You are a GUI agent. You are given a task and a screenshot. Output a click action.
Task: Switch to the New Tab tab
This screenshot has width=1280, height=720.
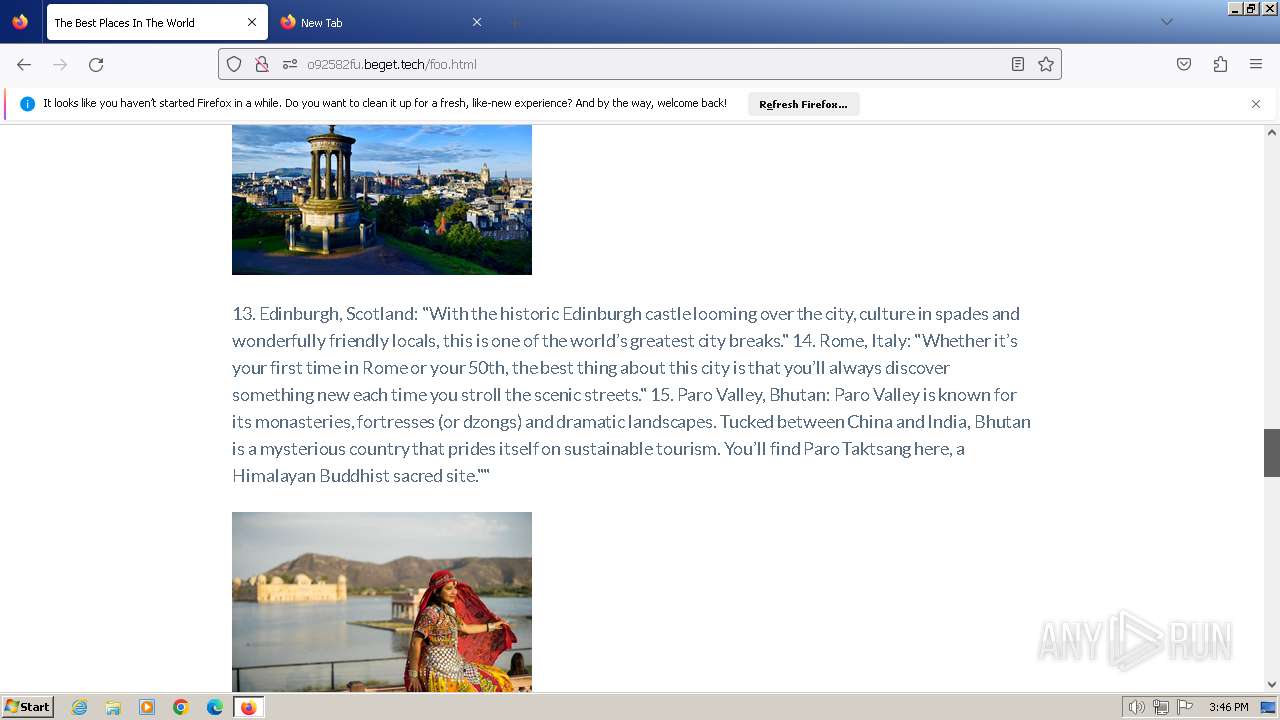click(x=381, y=22)
